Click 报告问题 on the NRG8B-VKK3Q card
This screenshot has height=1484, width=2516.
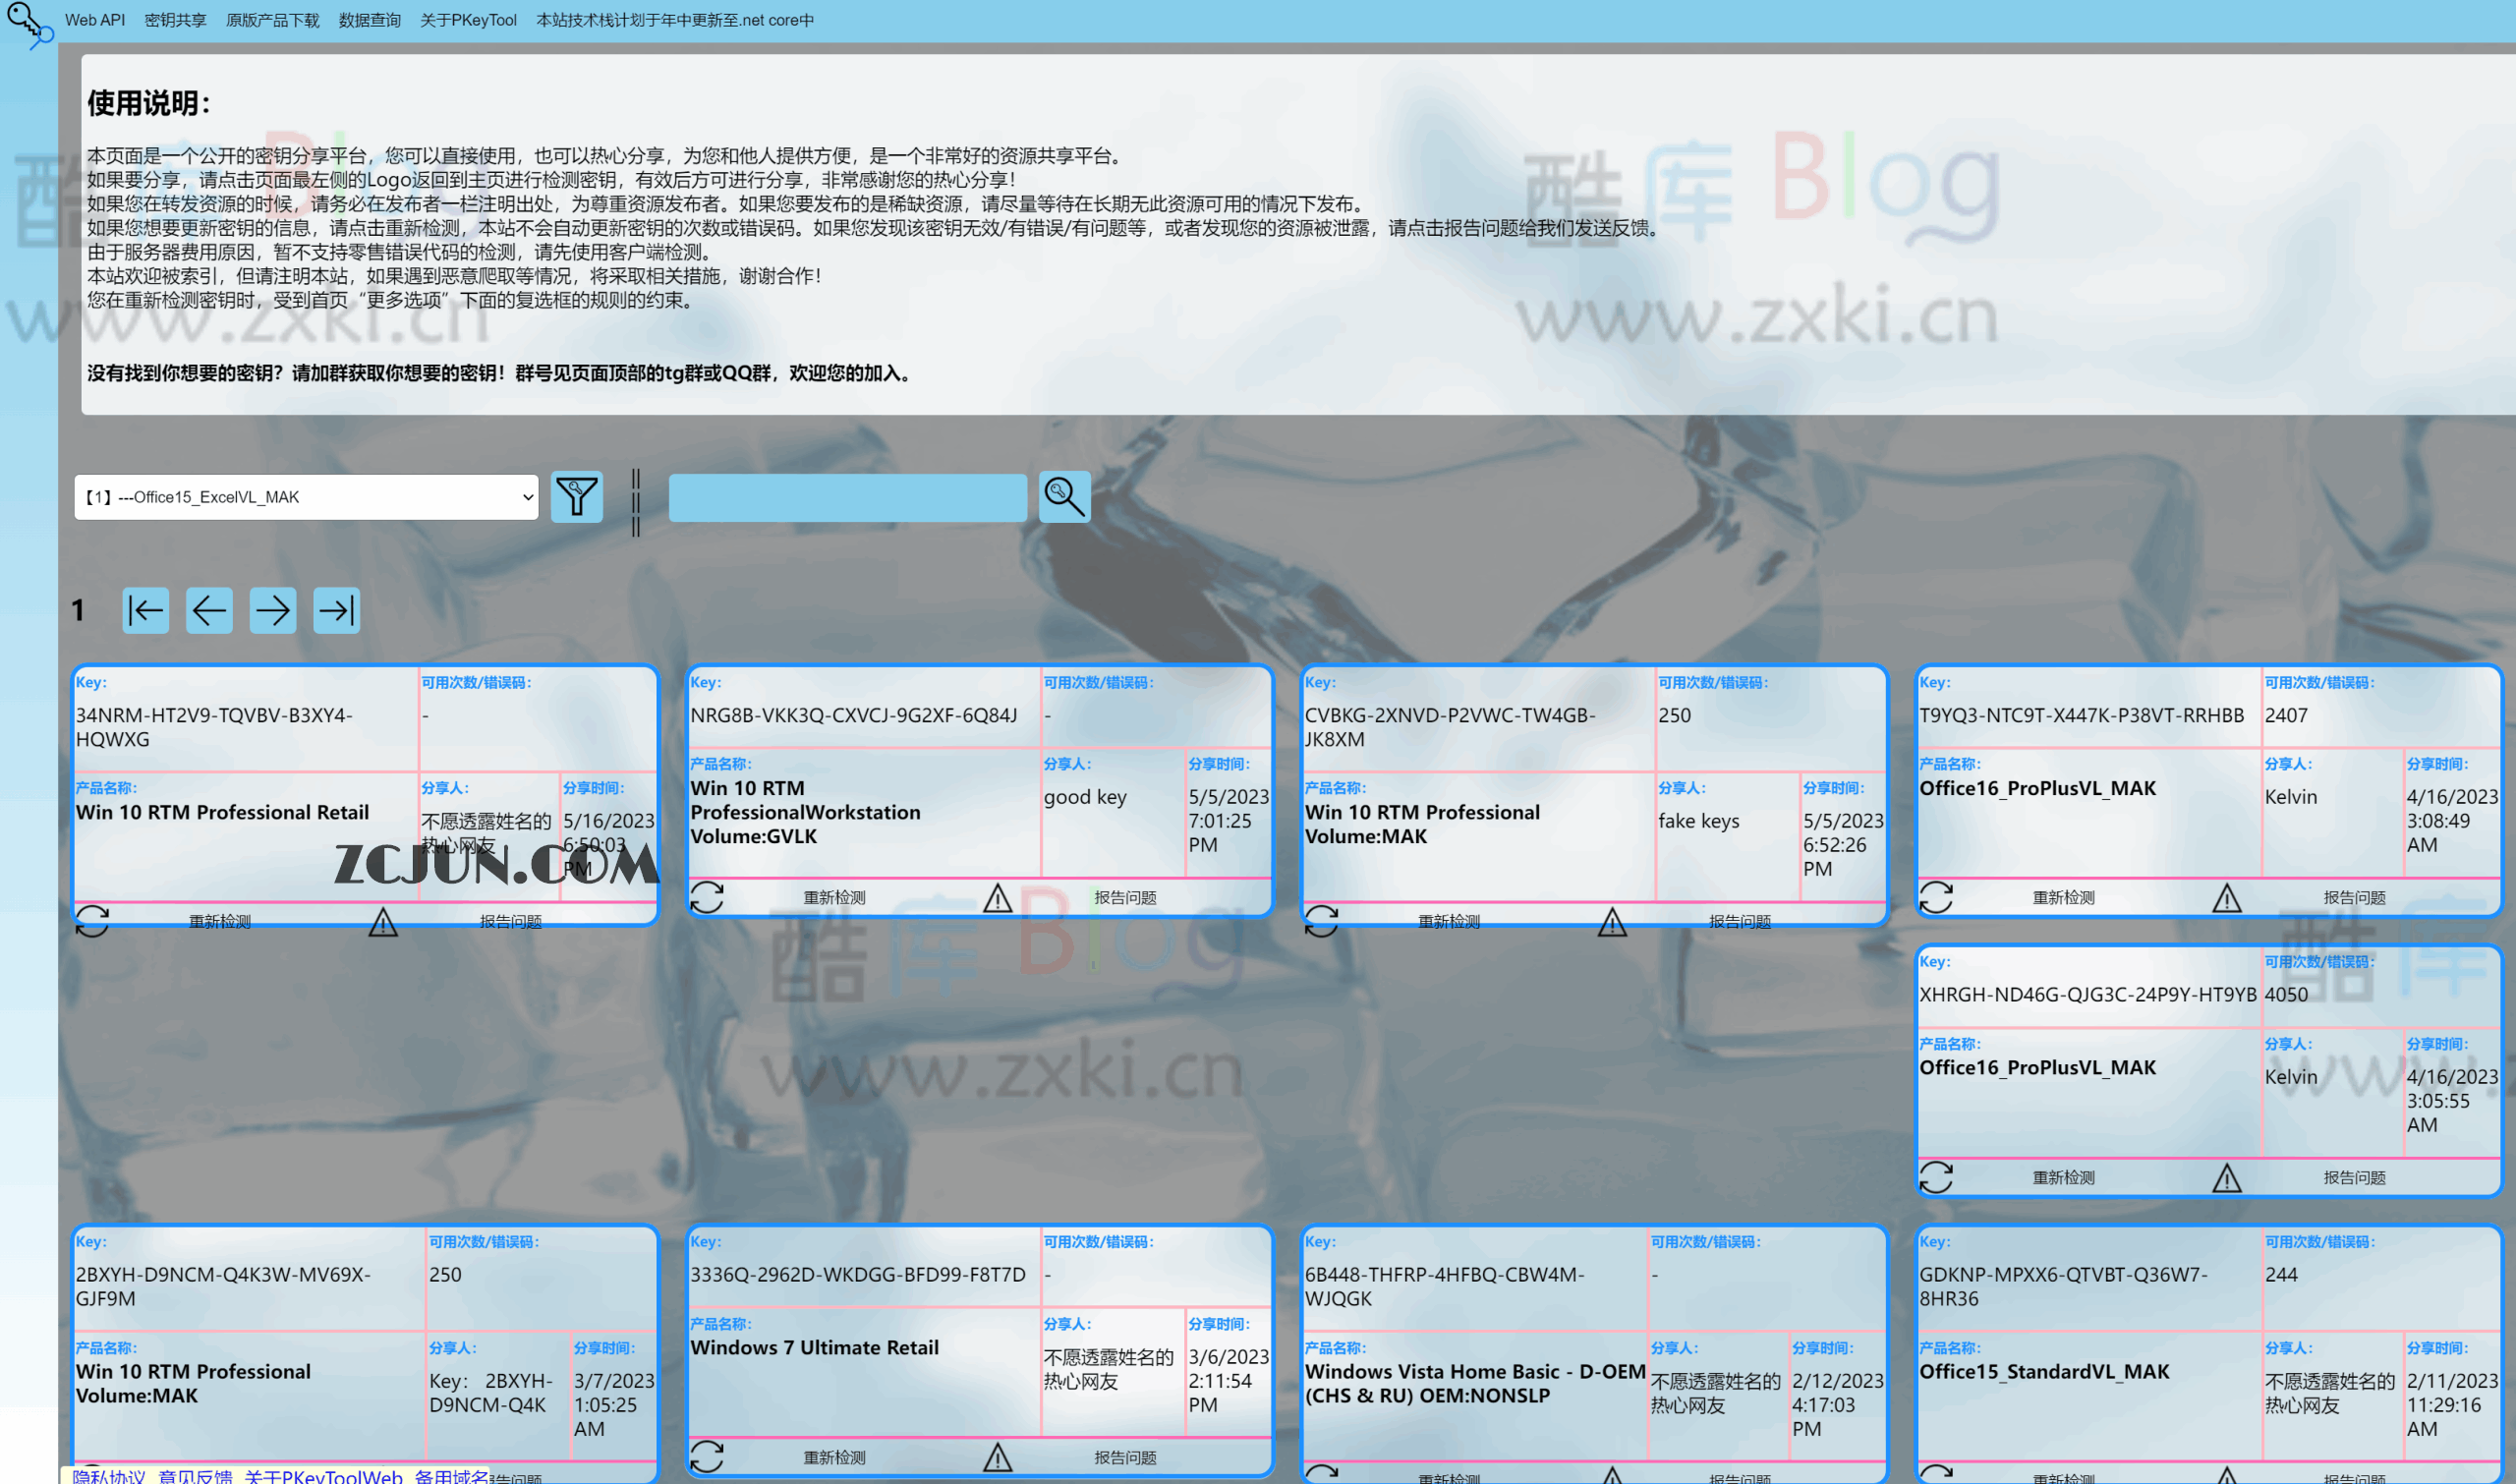[1125, 897]
